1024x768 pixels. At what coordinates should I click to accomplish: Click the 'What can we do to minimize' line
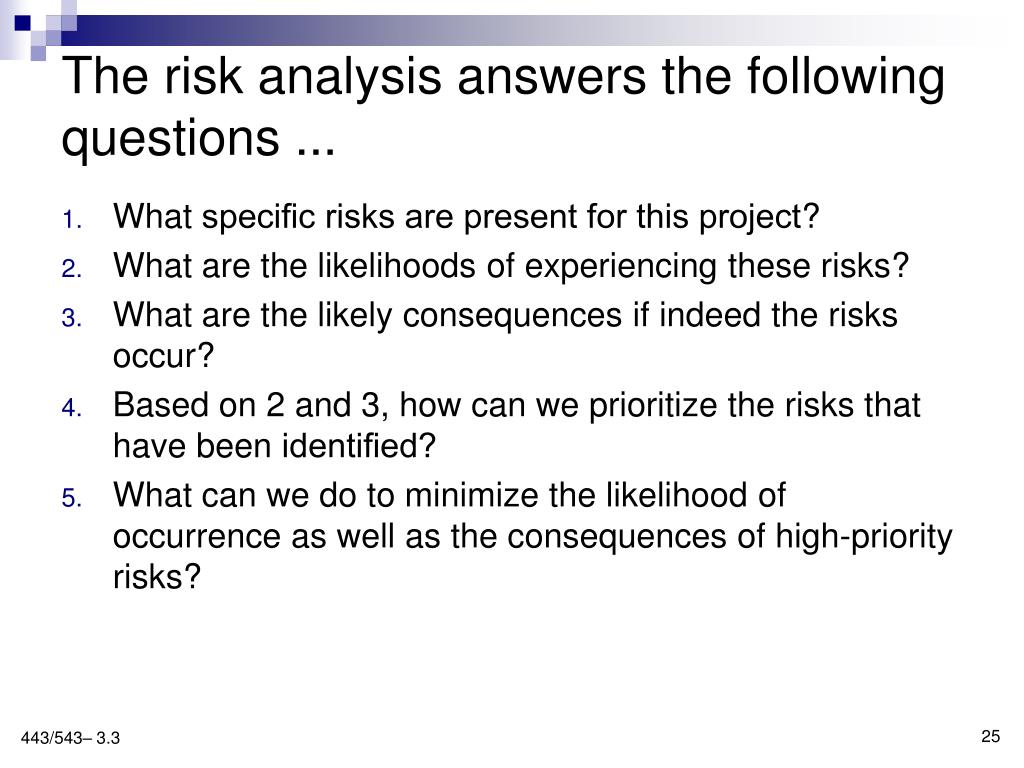coord(449,495)
